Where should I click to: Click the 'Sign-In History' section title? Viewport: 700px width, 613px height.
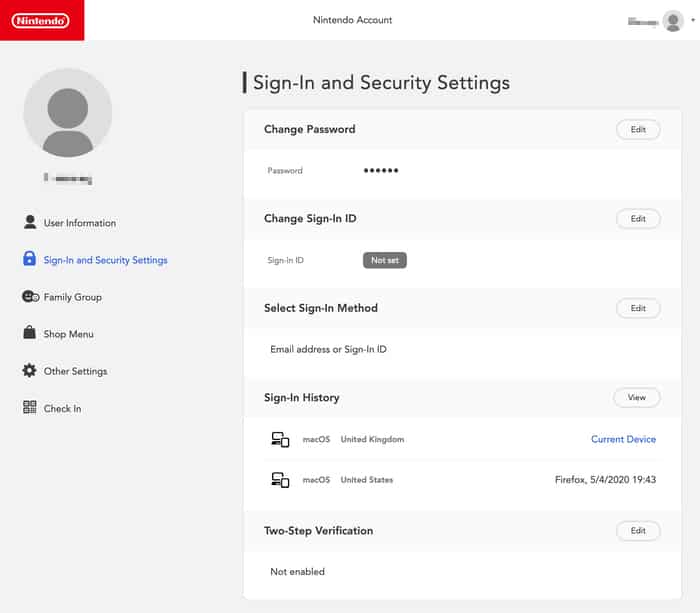[x=301, y=397]
